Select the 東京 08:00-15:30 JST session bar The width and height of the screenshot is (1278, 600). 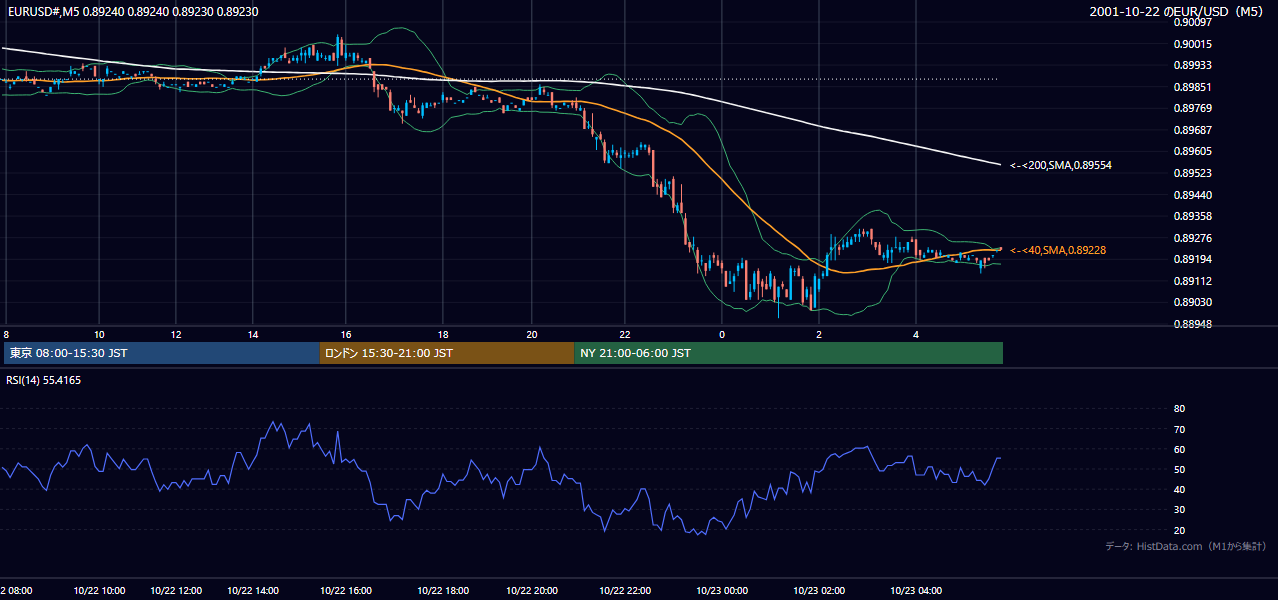click(x=162, y=353)
